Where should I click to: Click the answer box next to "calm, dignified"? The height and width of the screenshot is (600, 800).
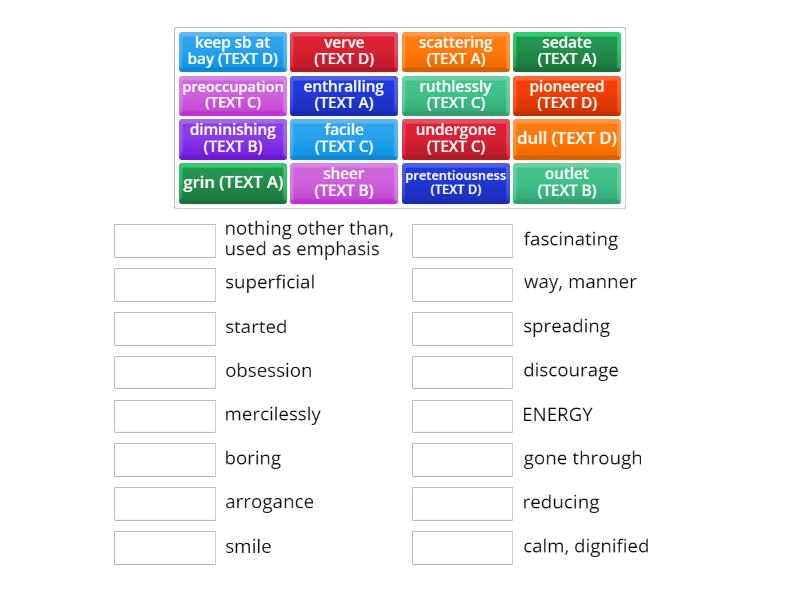pyautogui.click(x=463, y=547)
